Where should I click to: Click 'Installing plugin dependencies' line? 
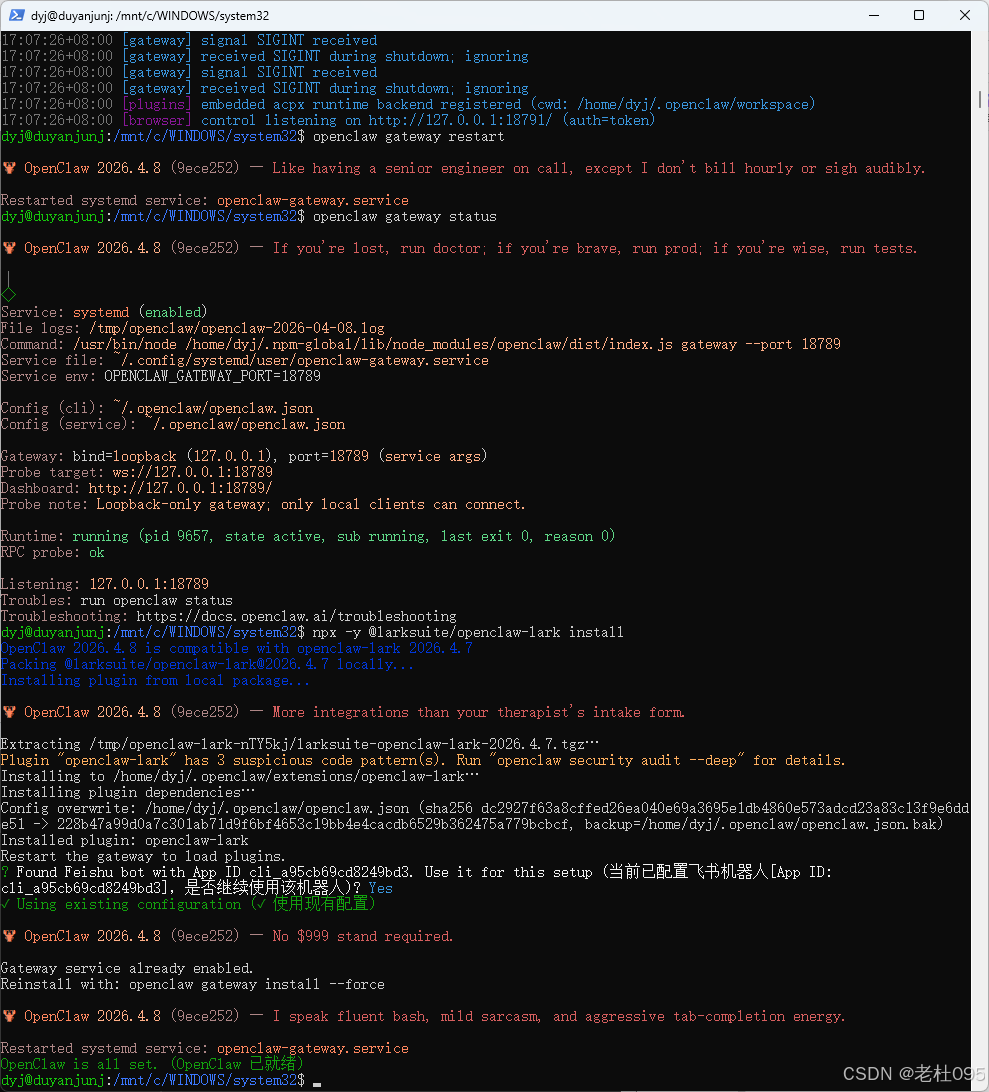(x=128, y=793)
